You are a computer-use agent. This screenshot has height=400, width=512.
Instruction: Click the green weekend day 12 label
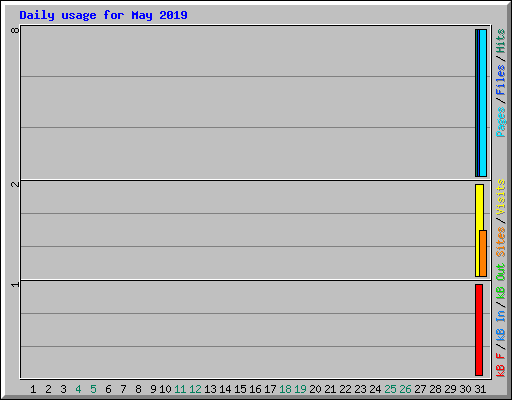[x=195, y=389]
